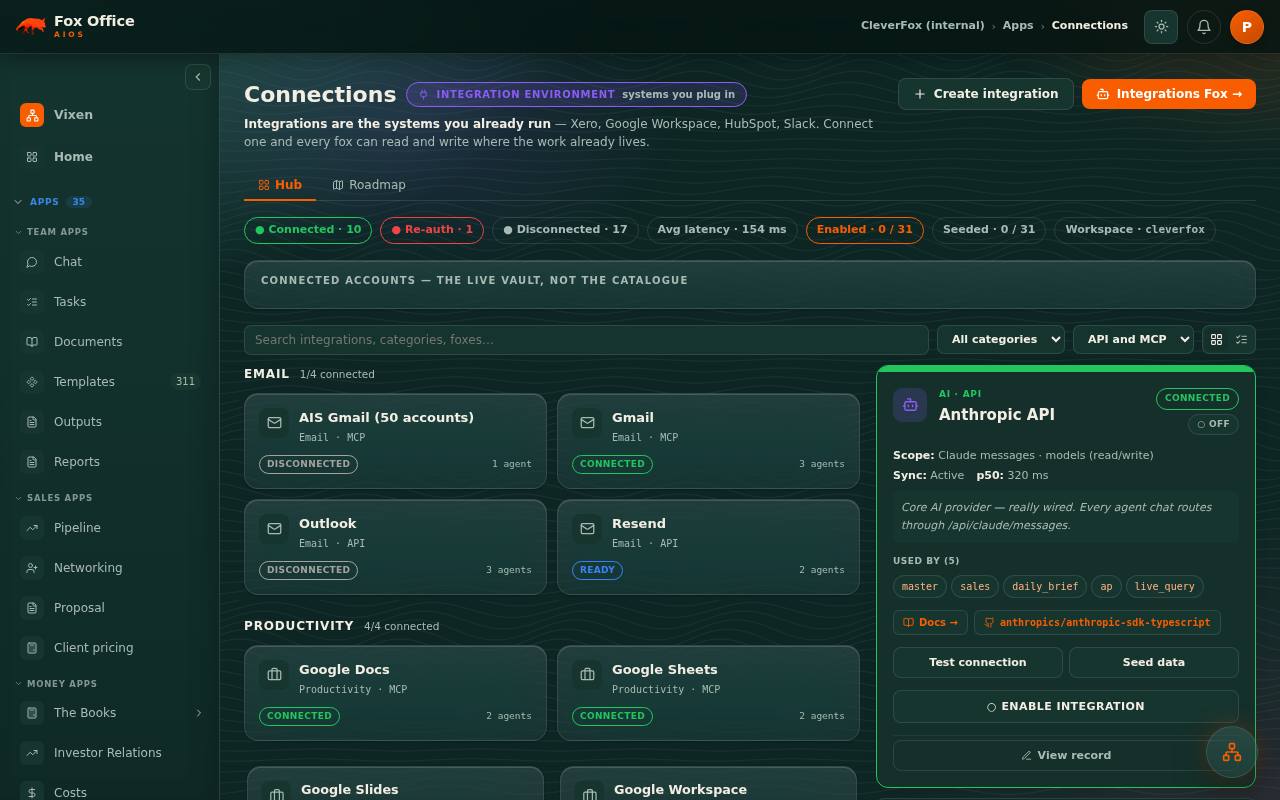Click the Pipeline trend icon
The image size is (1280, 800).
[x=32, y=528]
